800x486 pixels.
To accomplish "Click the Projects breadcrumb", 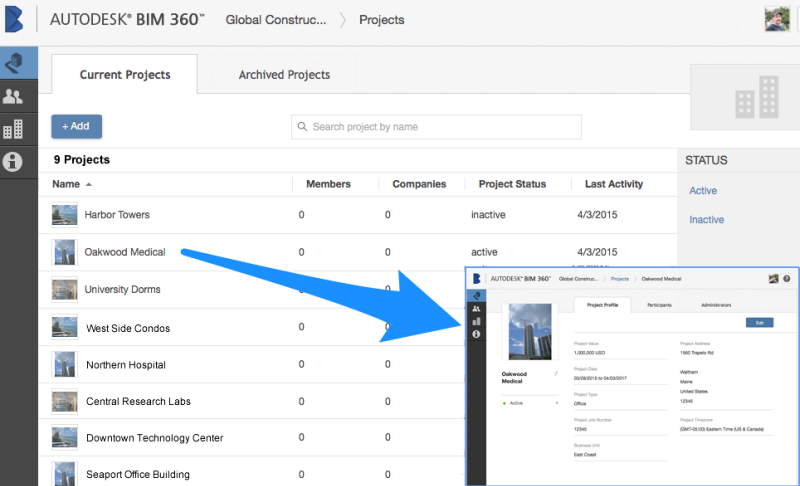I will [382, 20].
